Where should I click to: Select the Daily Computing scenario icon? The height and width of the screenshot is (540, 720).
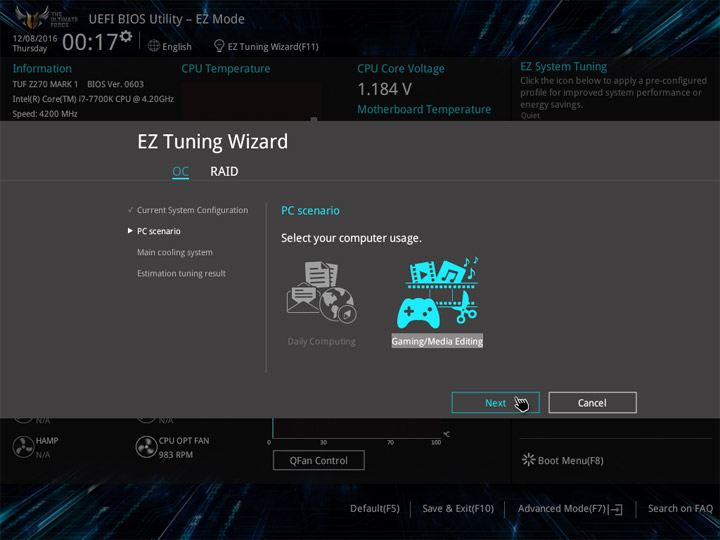pyautogui.click(x=322, y=292)
